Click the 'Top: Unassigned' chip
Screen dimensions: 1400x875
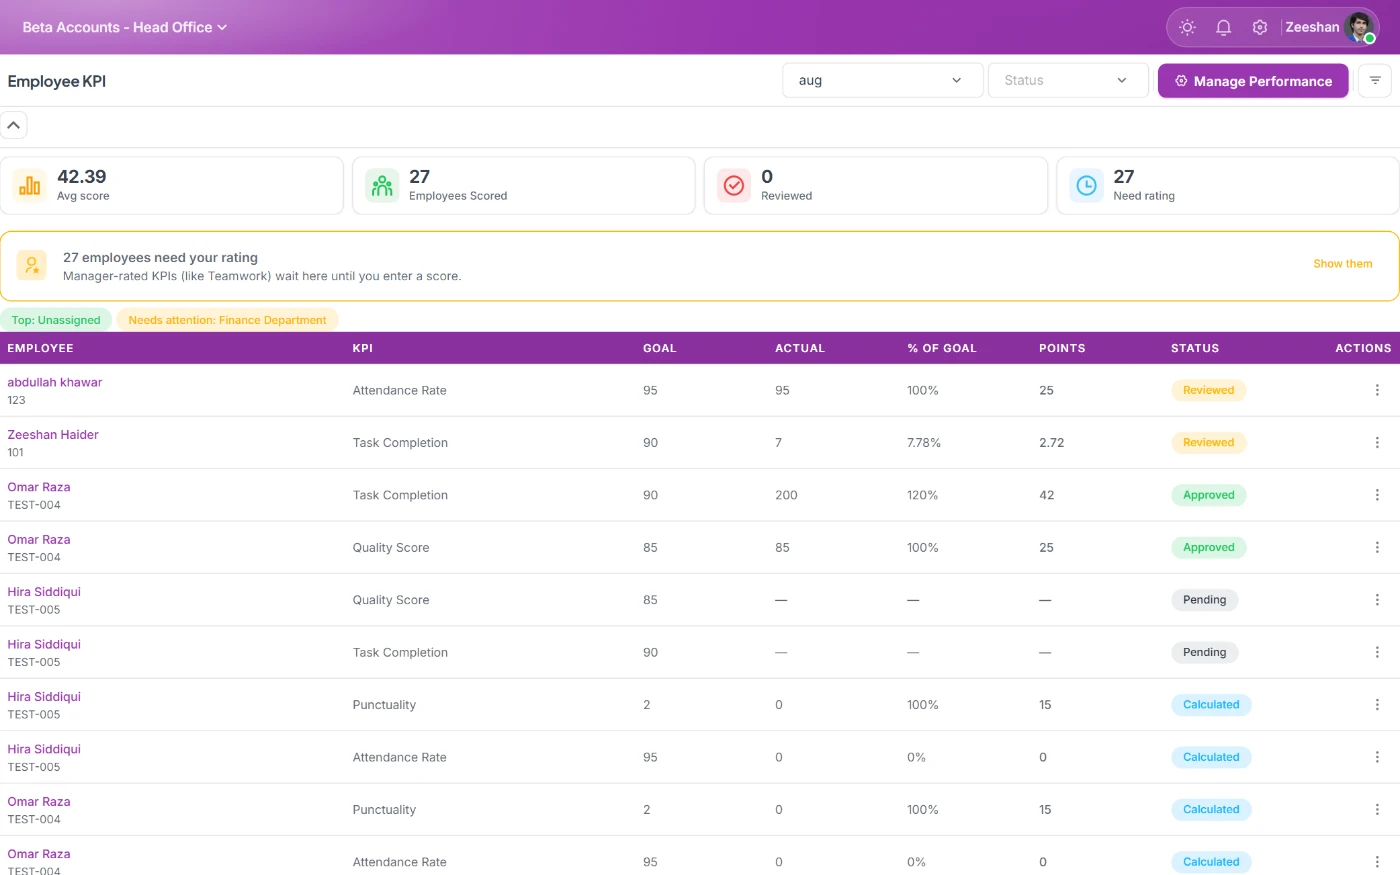pos(56,320)
